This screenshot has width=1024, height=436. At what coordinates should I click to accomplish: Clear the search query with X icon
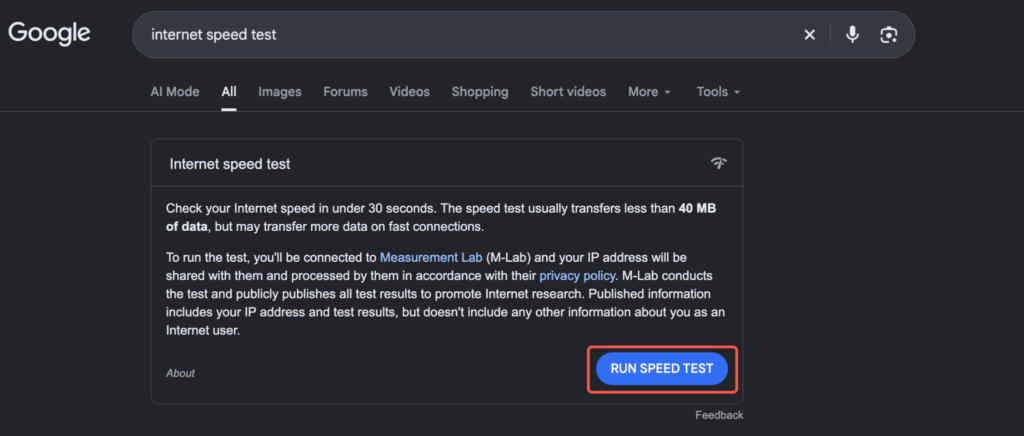point(809,35)
